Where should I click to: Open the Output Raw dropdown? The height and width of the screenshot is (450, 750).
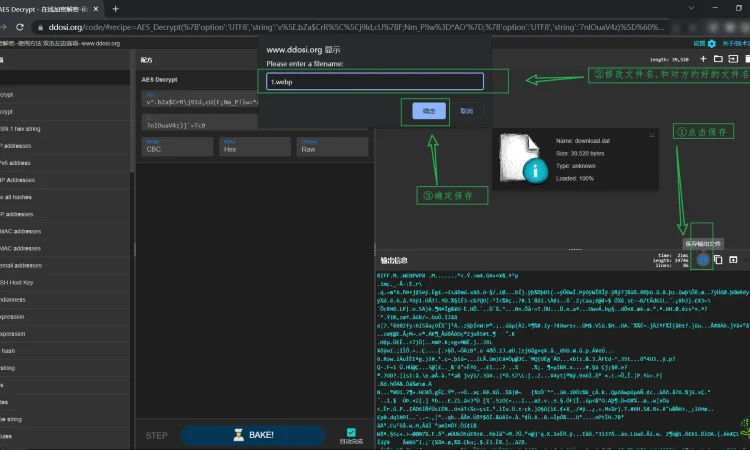click(x=332, y=146)
